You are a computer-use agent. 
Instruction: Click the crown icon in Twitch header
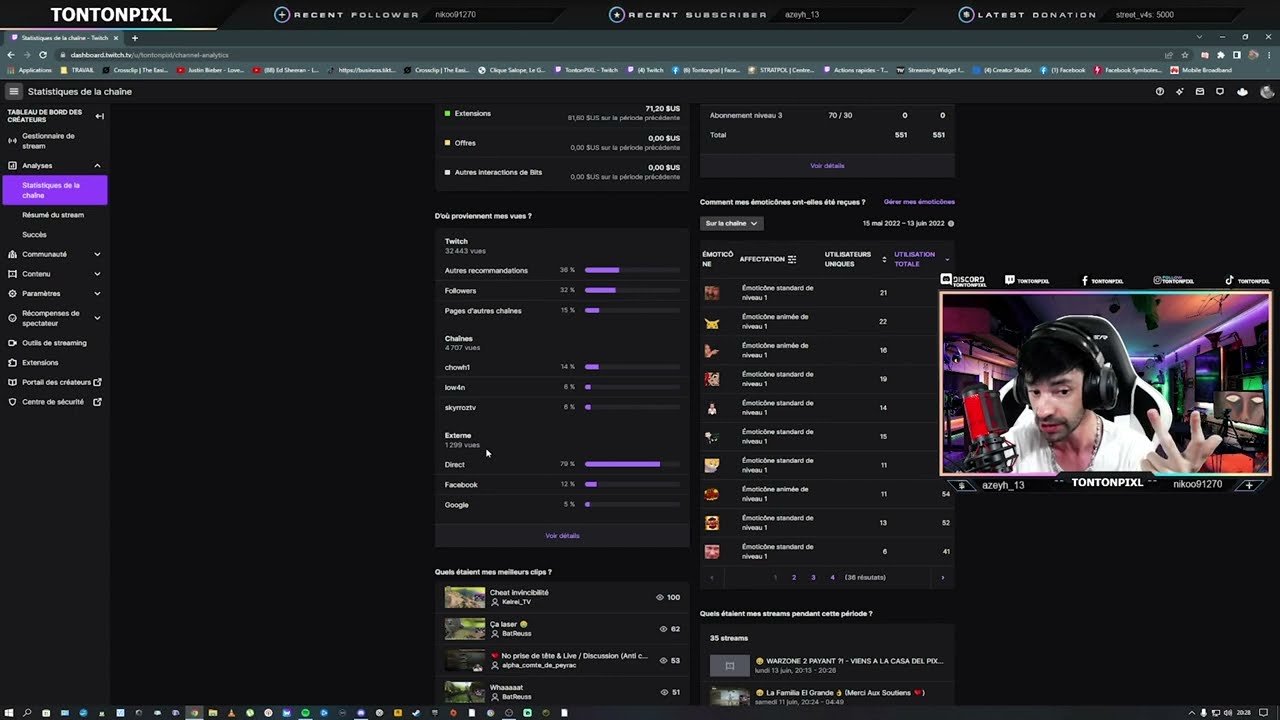coord(1242,91)
